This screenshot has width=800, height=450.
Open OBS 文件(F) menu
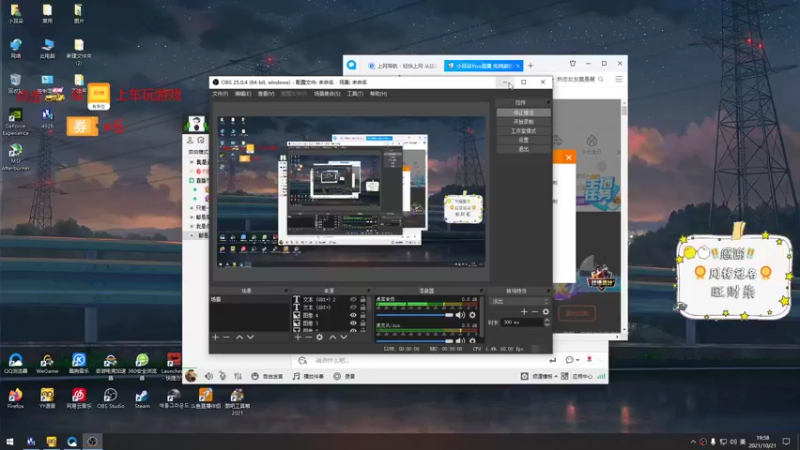tap(220, 94)
